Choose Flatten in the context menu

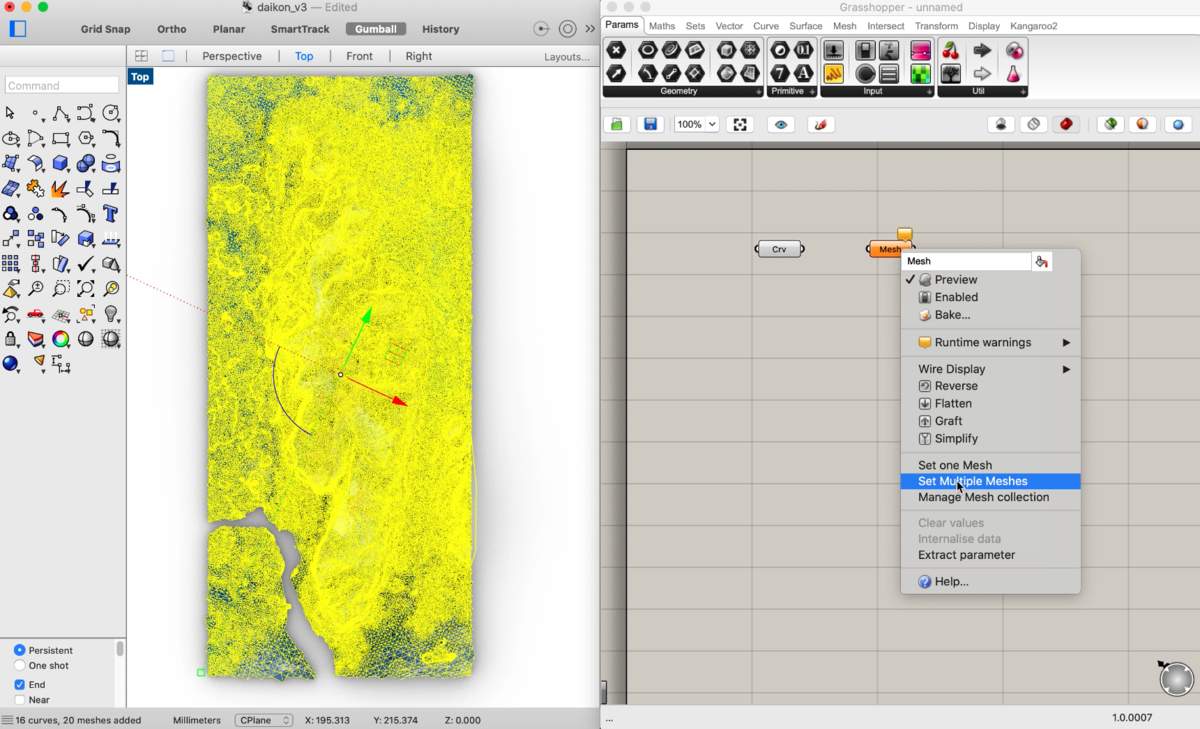point(953,403)
